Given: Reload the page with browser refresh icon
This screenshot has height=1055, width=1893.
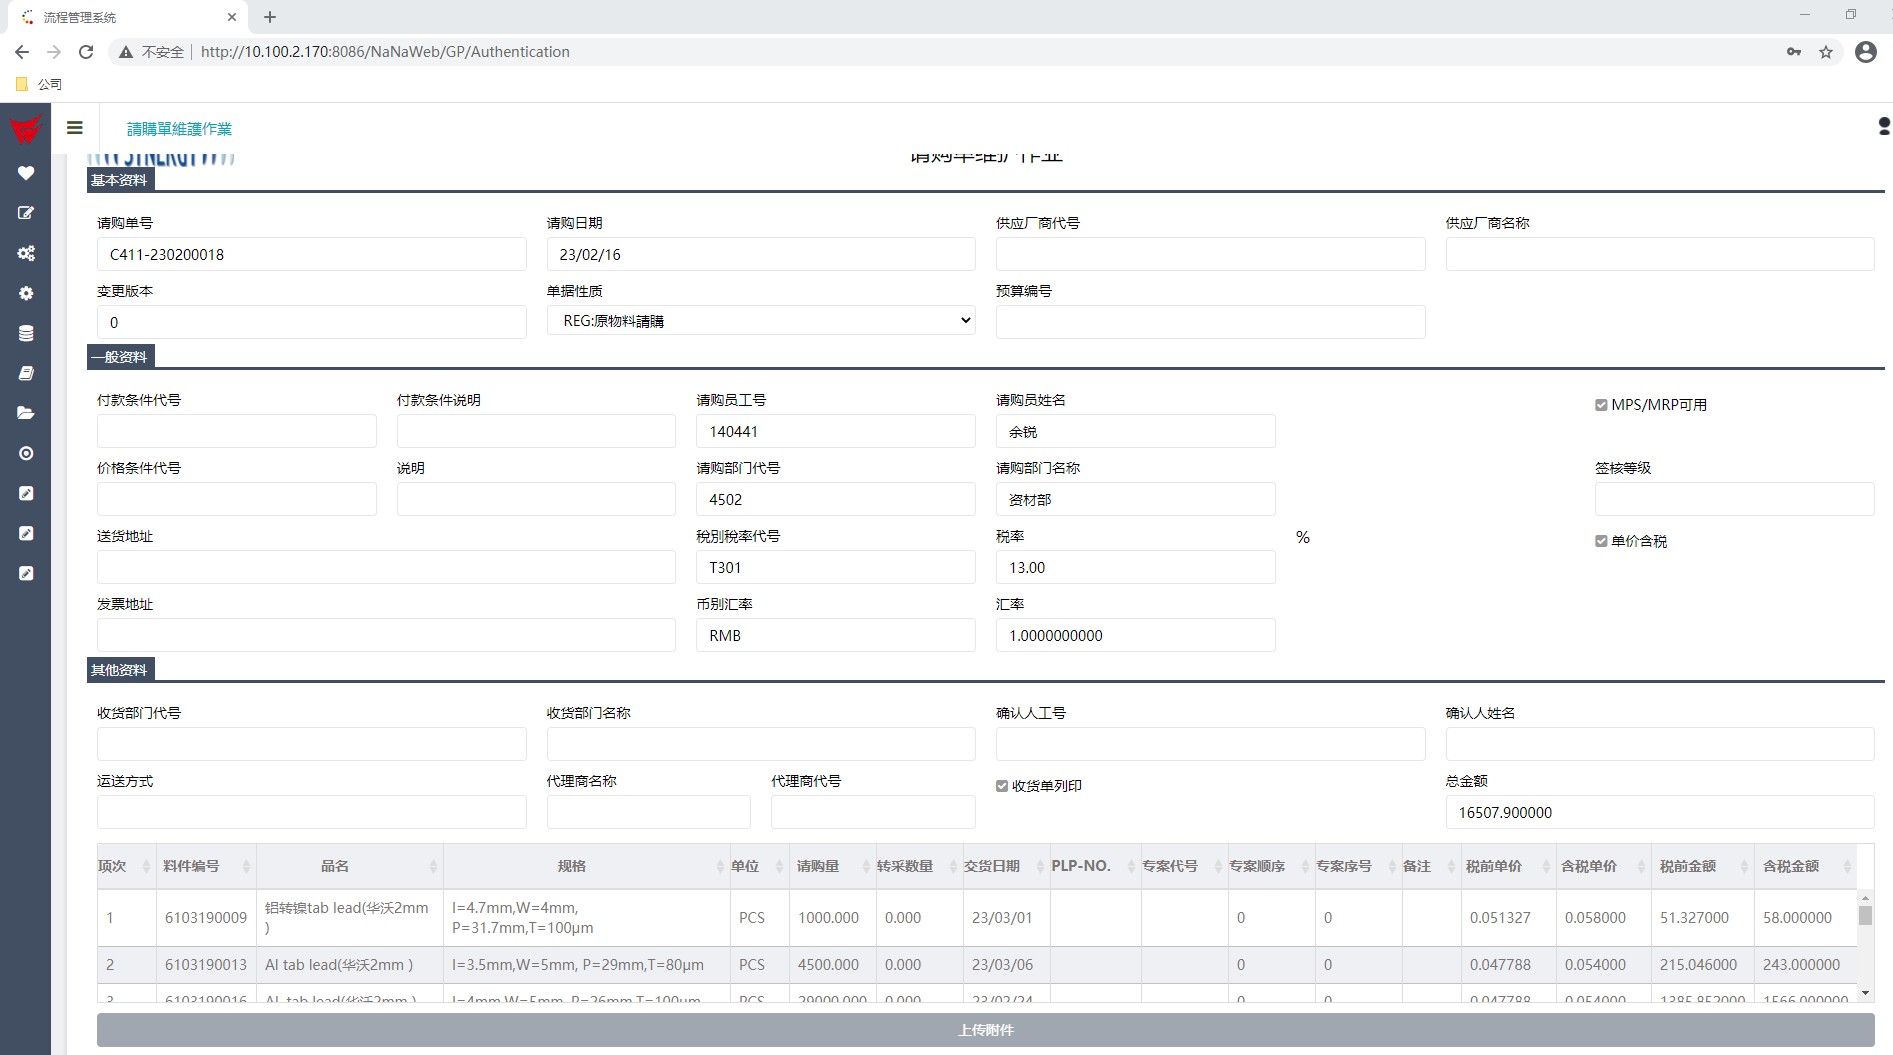Looking at the screenshot, I should pos(86,52).
